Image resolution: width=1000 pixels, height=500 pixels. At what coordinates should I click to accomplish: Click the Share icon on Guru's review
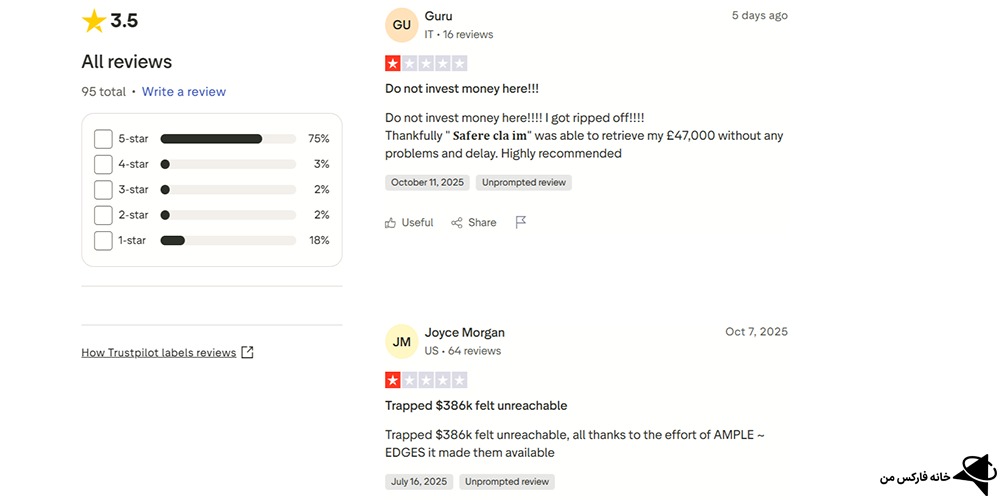(x=457, y=223)
